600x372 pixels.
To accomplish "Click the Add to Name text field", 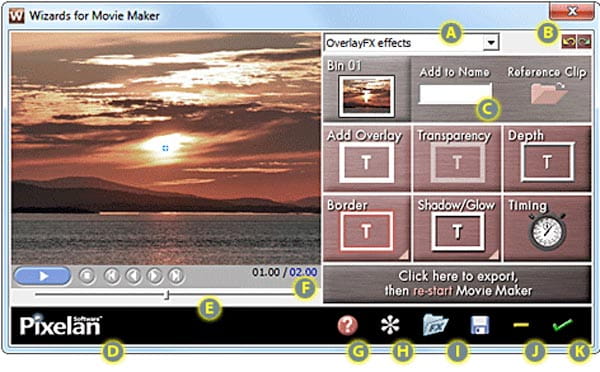I will point(455,94).
